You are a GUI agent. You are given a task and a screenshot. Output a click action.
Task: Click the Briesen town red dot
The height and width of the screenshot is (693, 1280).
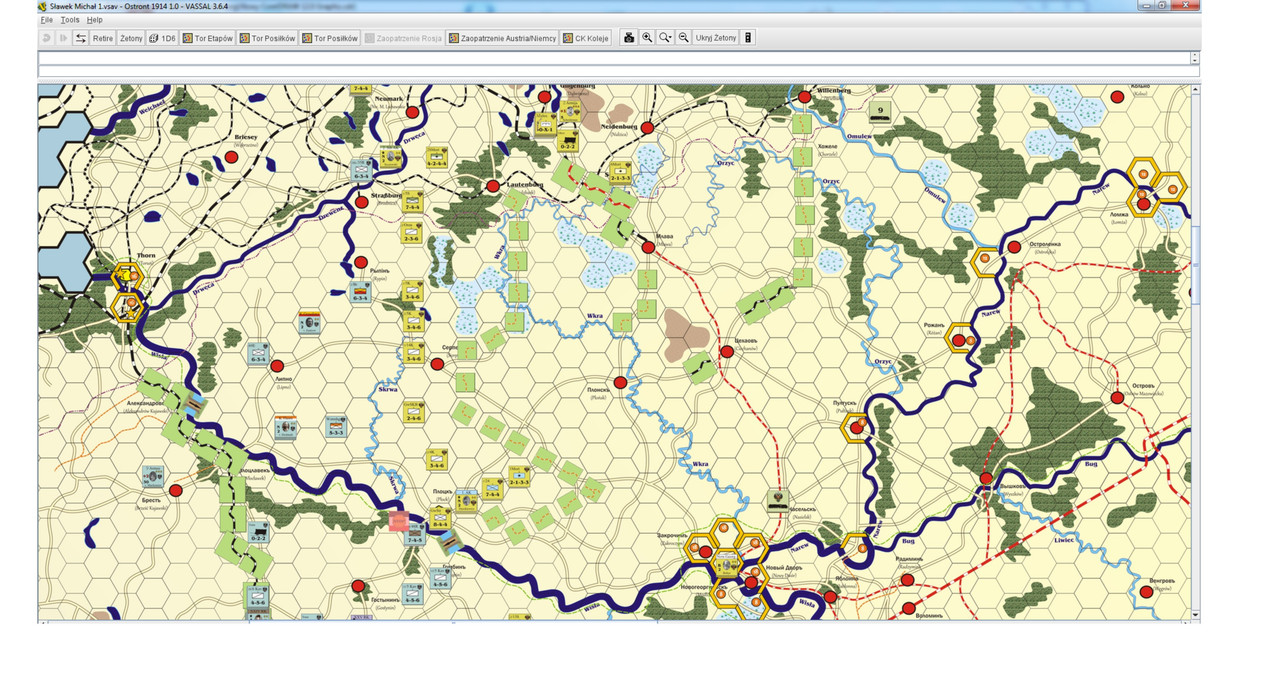pyautogui.click(x=231, y=157)
